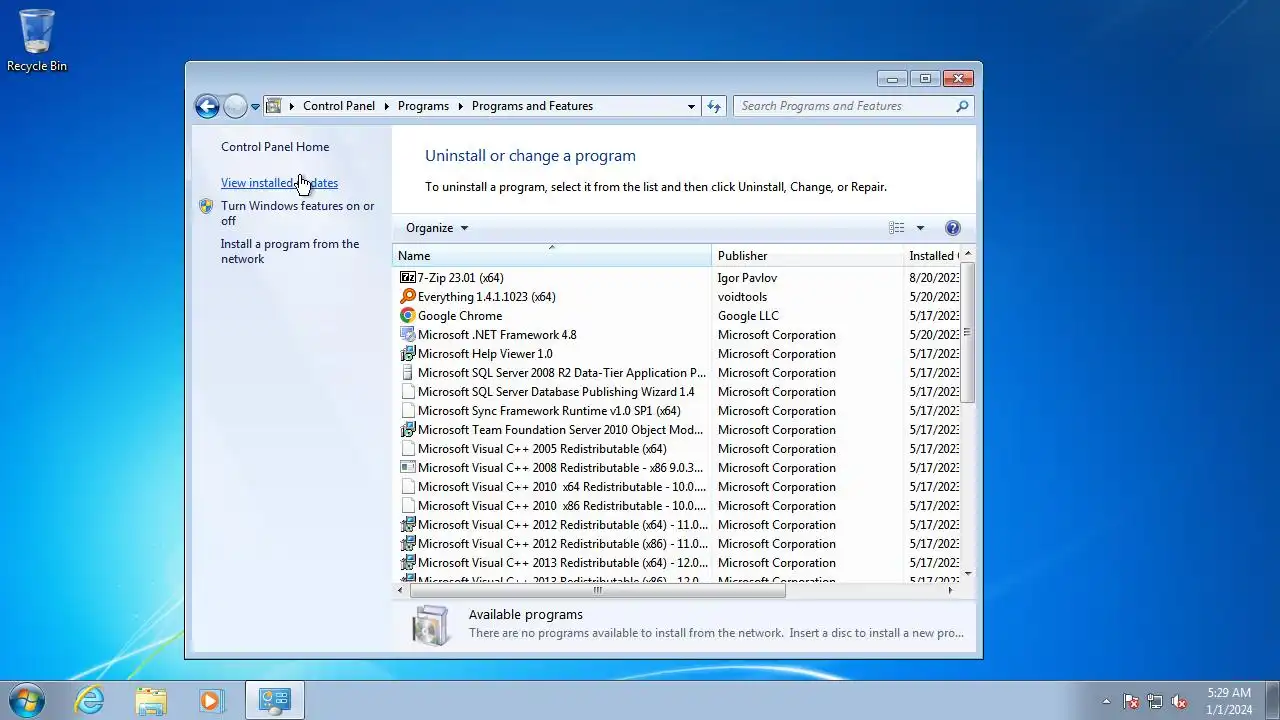Click the Visual C++ 2005 Redistributable icon
The height and width of the screenshot is (720, 1280).
(407, 448)
